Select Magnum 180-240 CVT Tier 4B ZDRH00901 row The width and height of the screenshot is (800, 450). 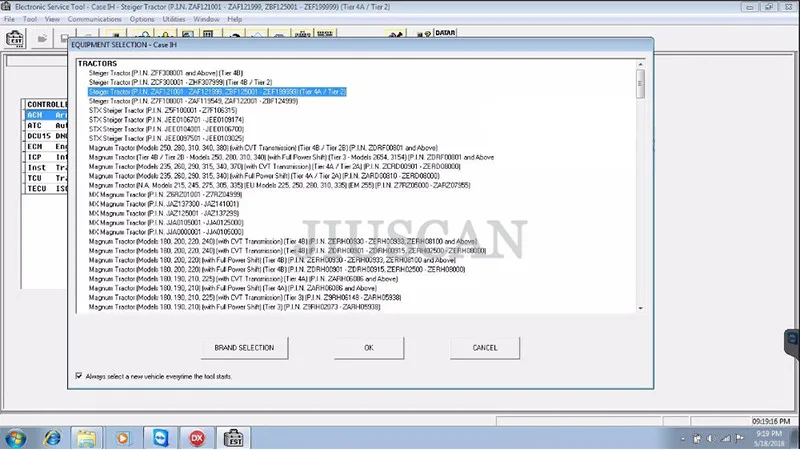click(287, 251)
